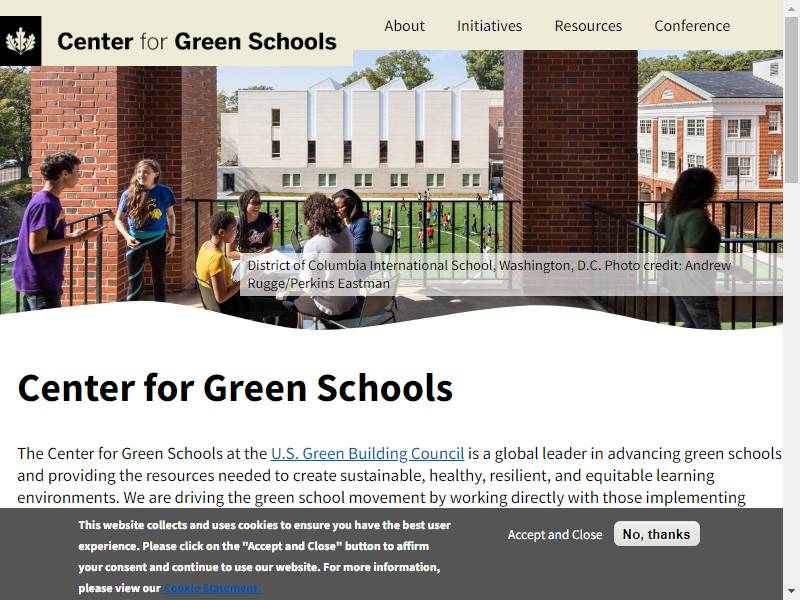Click the introductory paragraph about green schools

(x=399, y=475)
